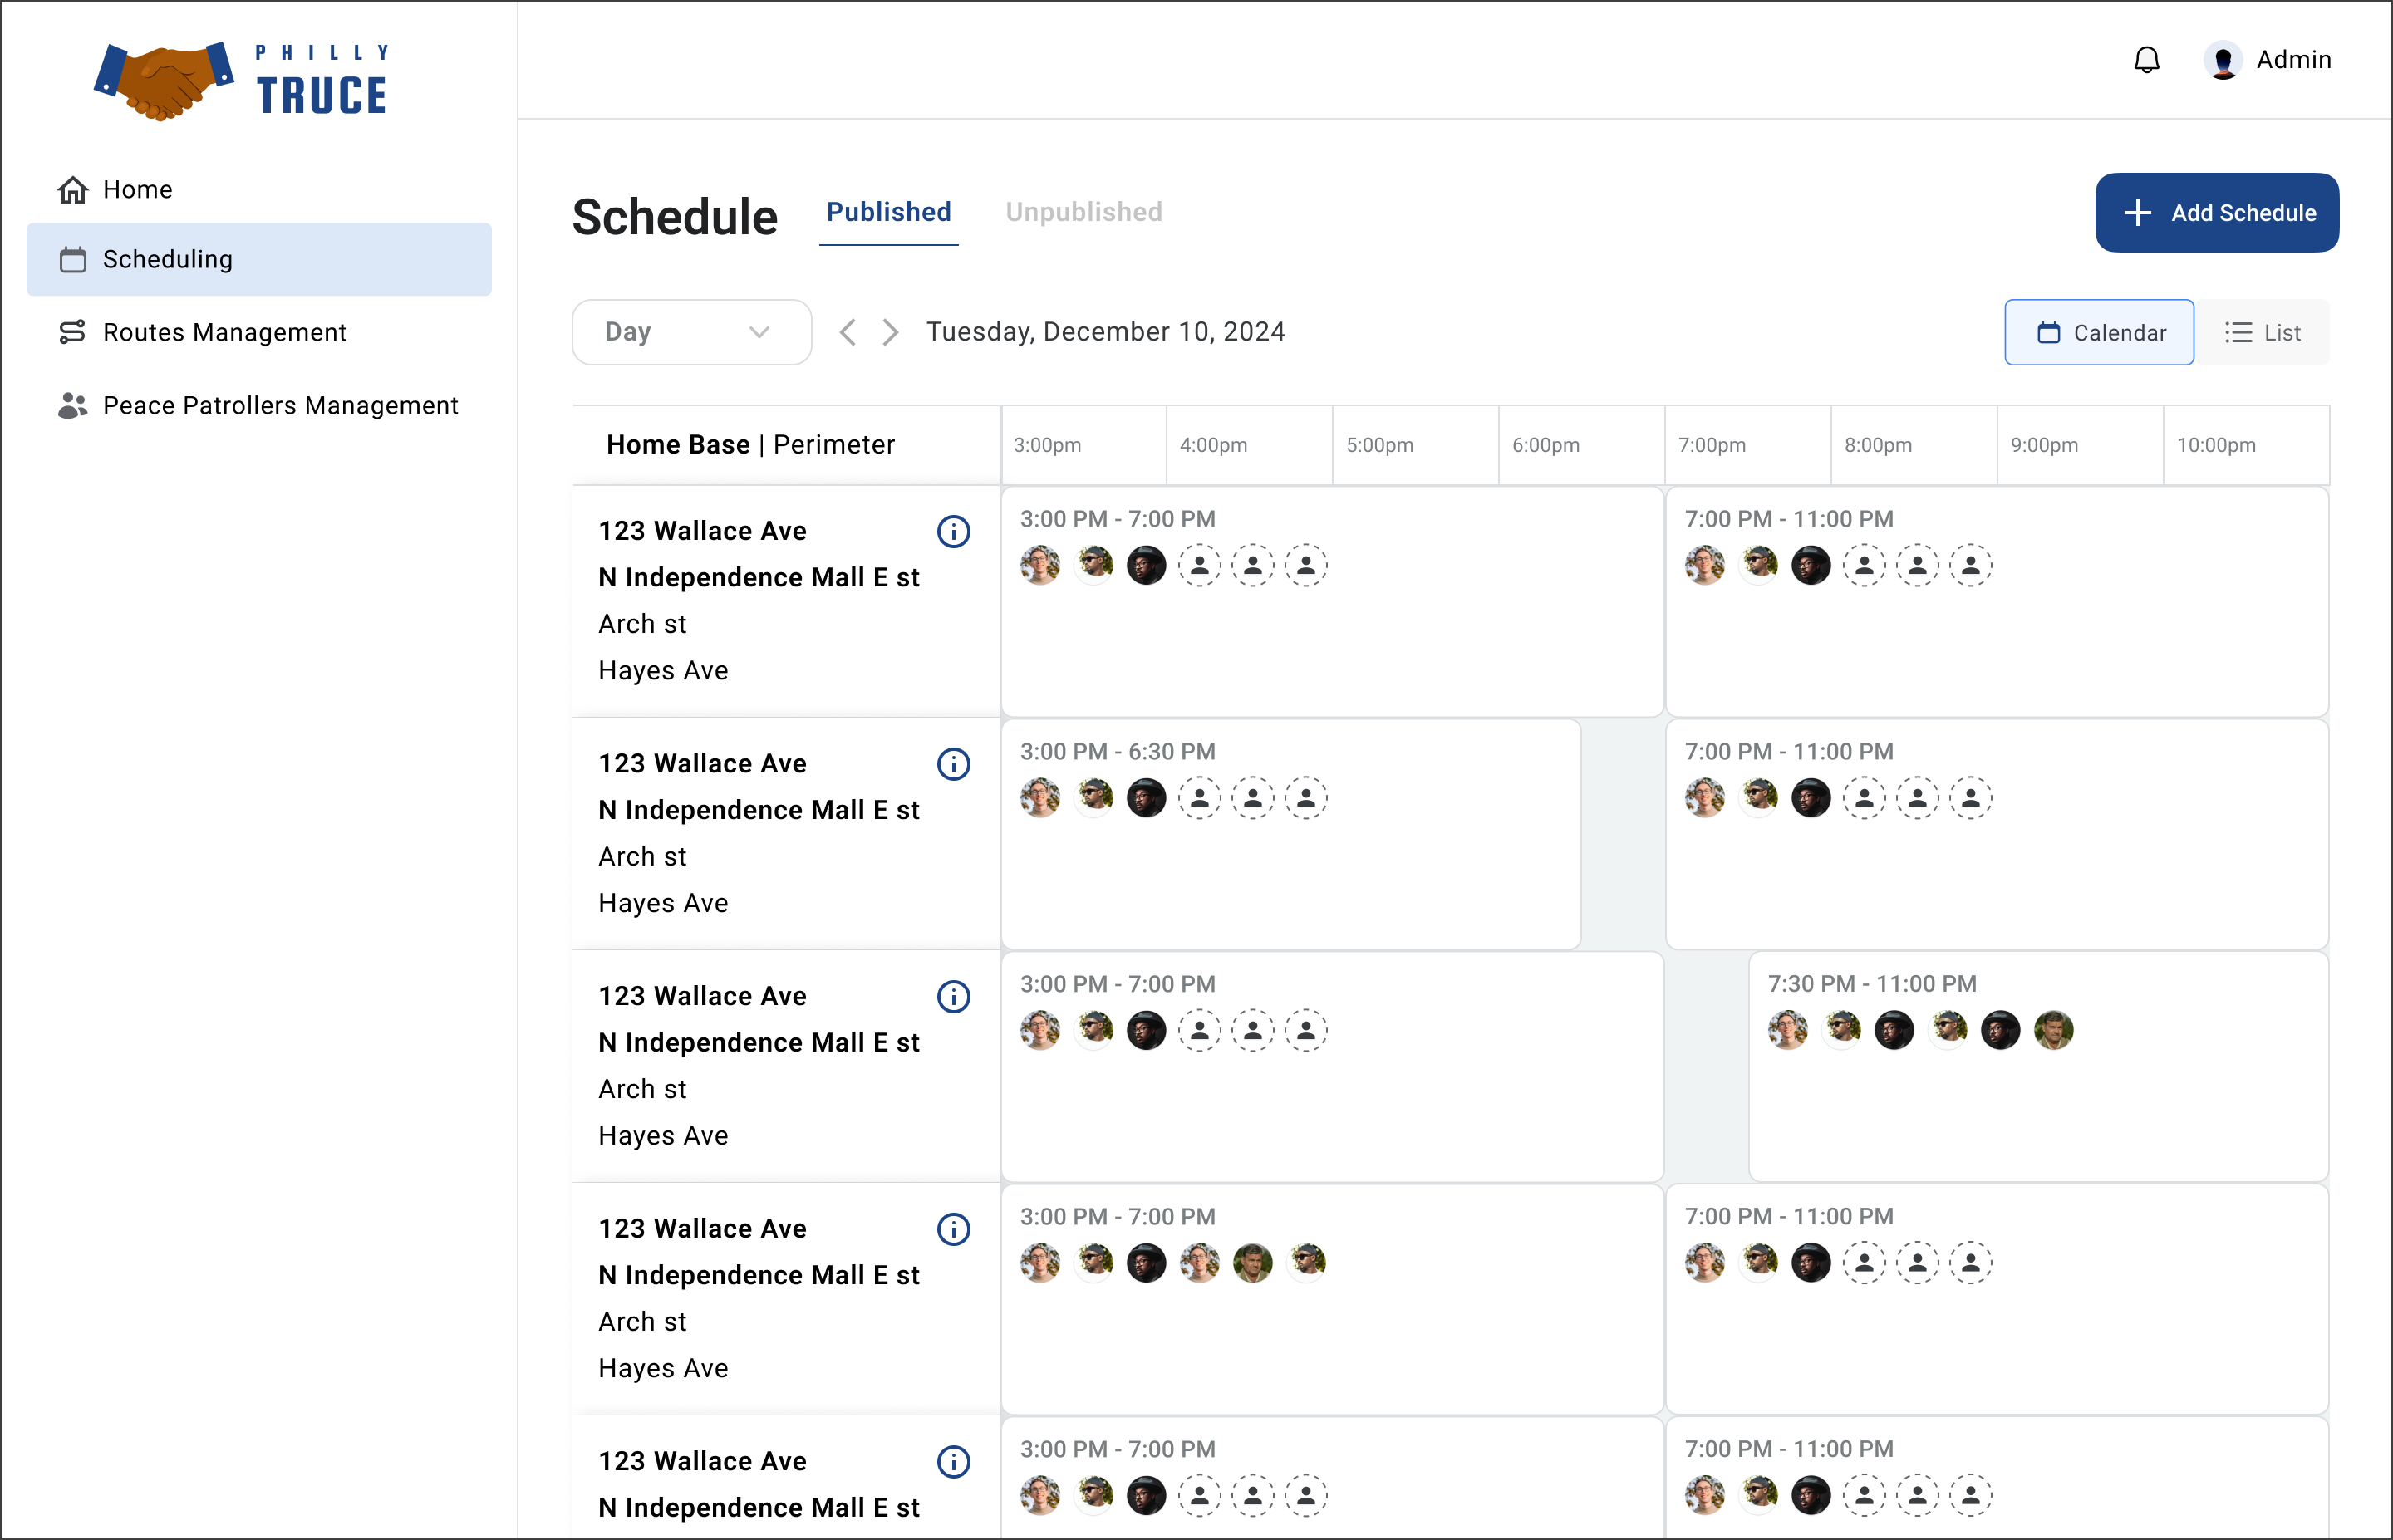Click 123 Wallace Ave in the fourth row
The image size is (2393, 1540).
coord(702,1229)
